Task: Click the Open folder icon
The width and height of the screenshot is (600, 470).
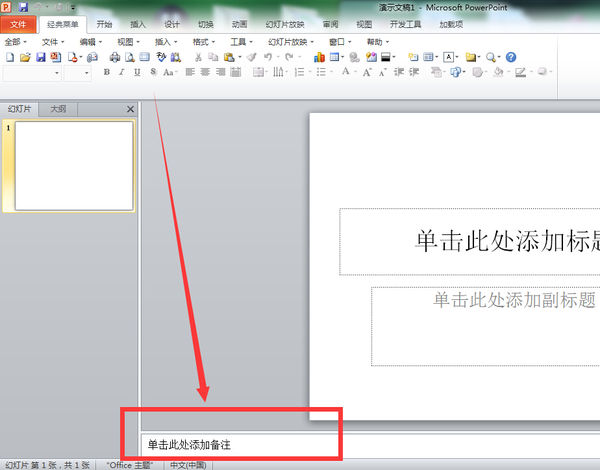Action: tap(26, 58)
